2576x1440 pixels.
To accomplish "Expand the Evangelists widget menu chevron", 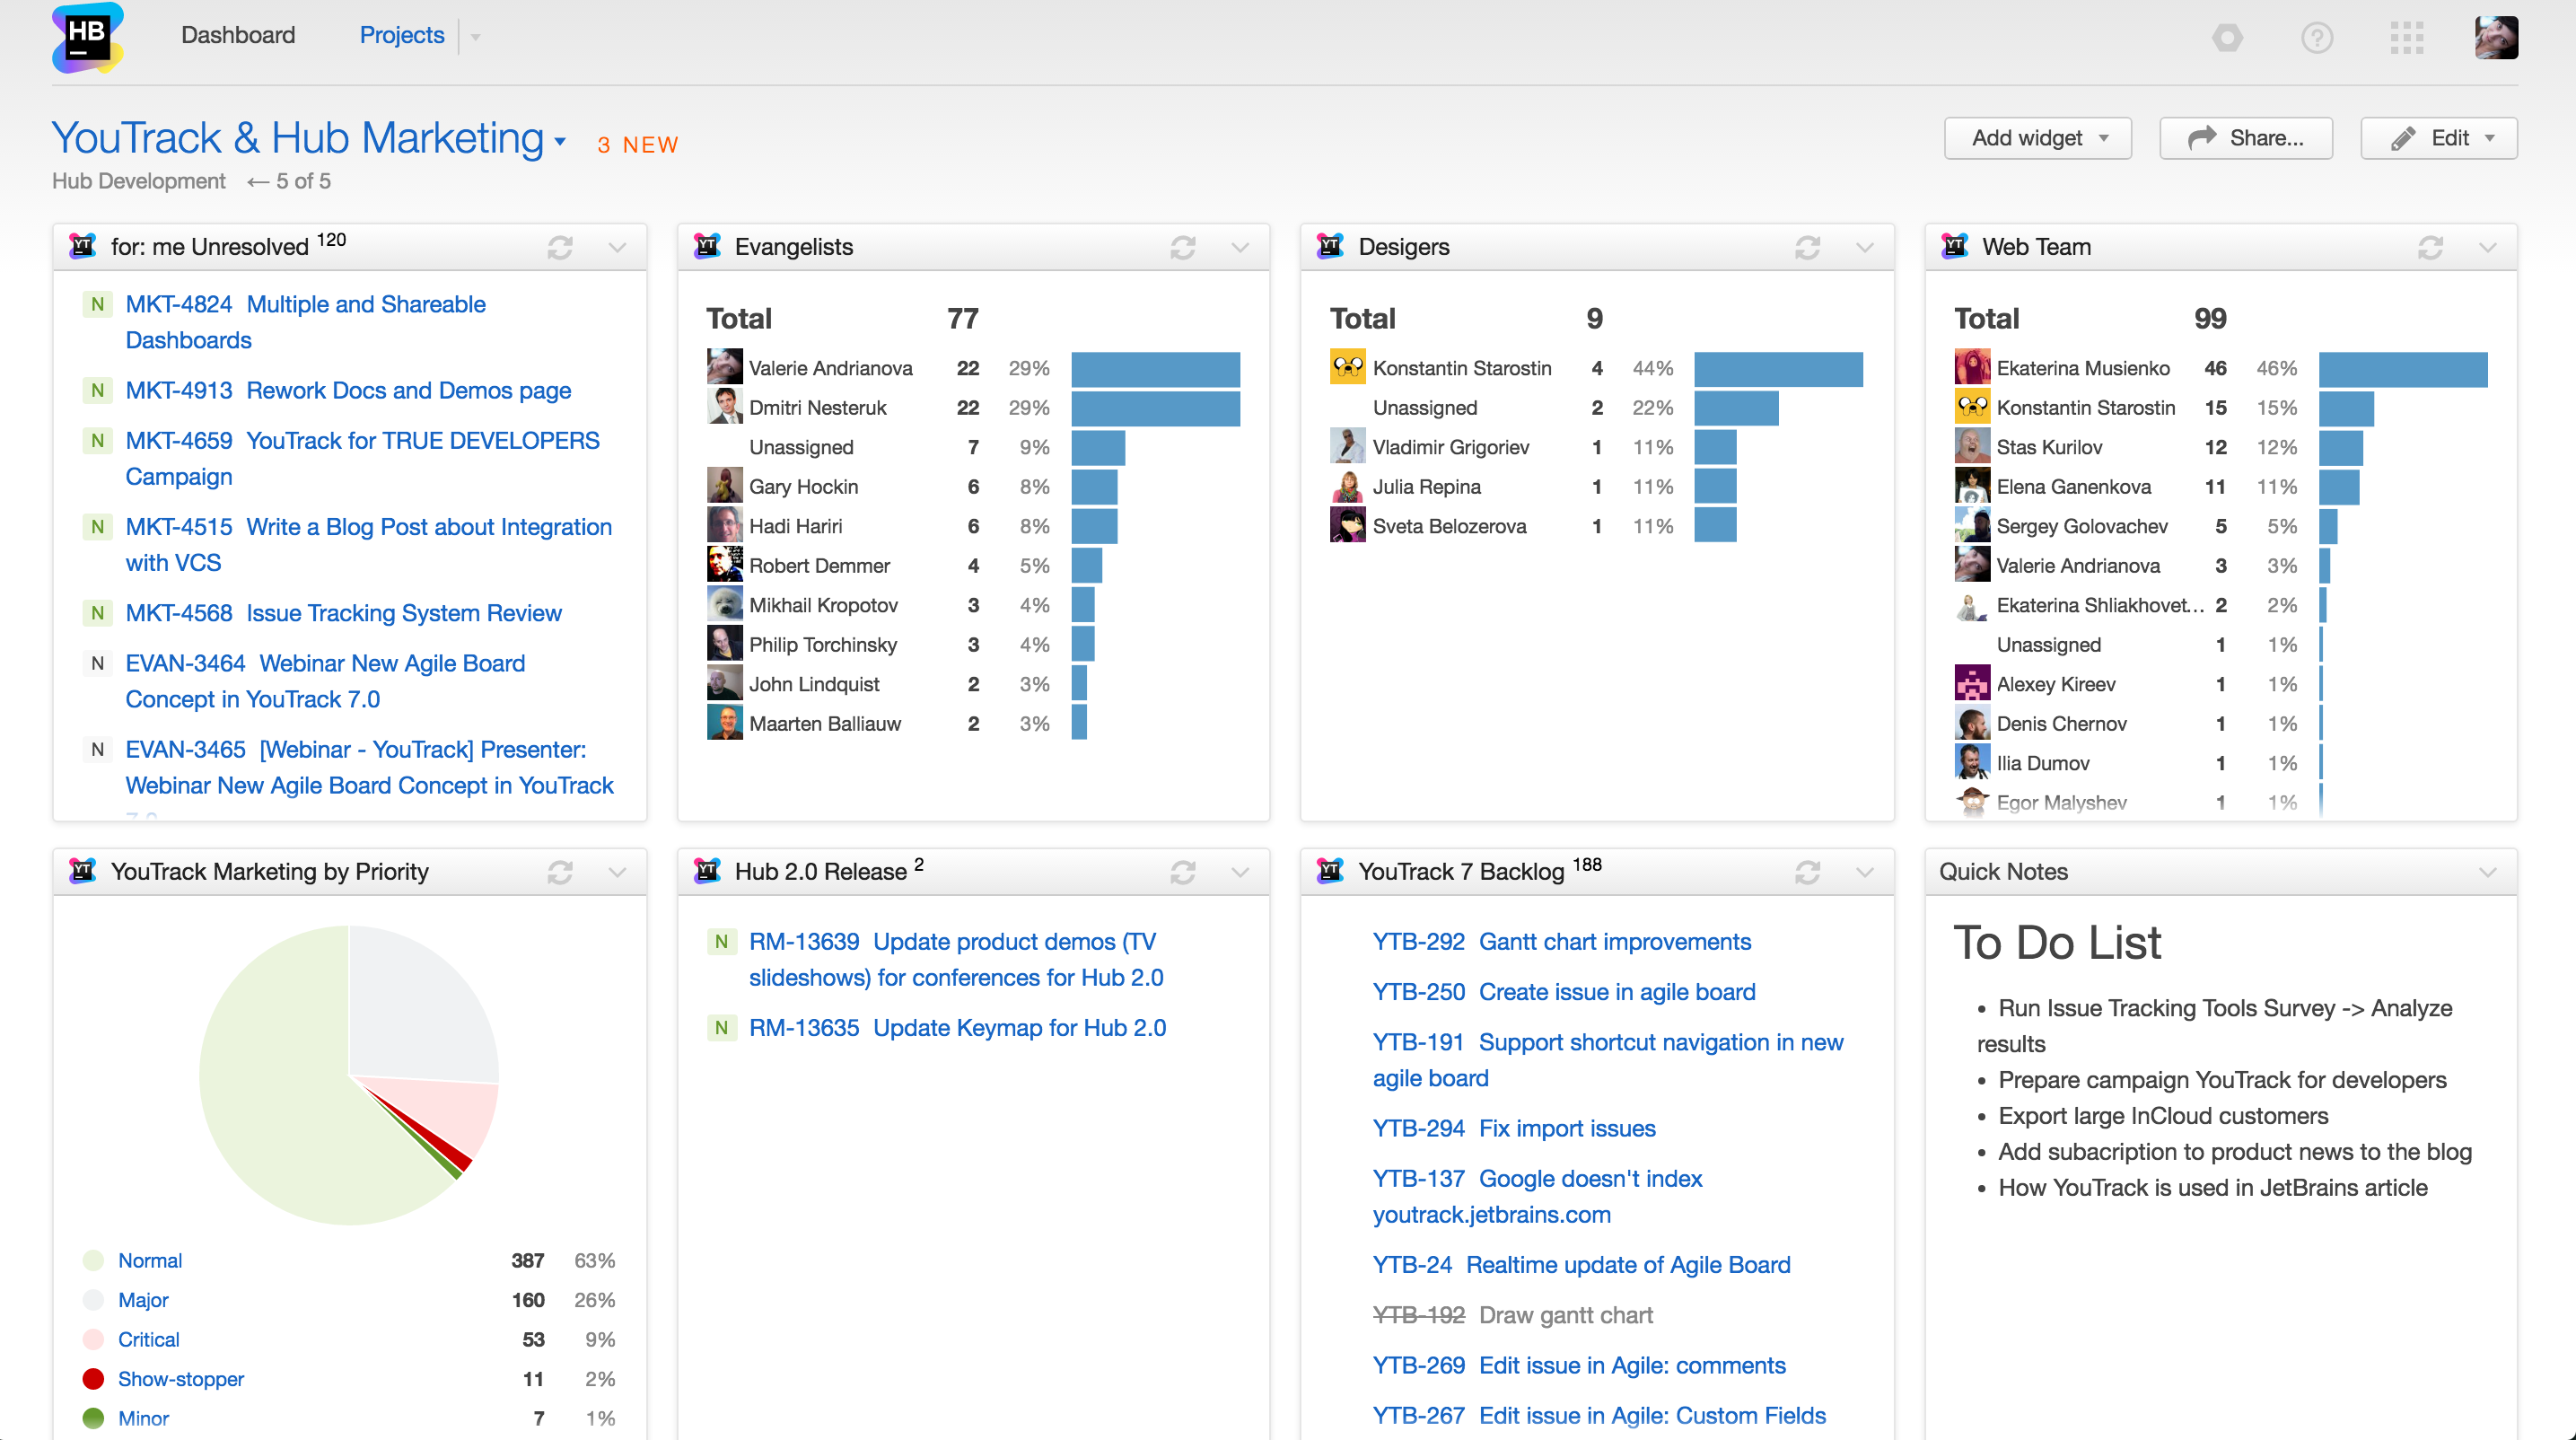I will pos(1240,247).
